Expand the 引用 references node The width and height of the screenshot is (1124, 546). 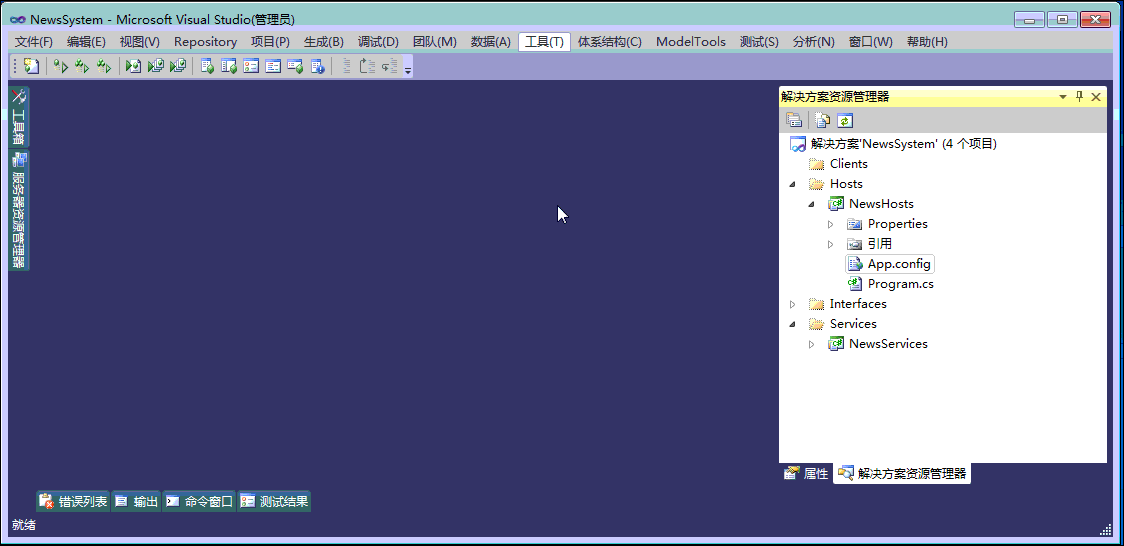[x=831, y=244]
